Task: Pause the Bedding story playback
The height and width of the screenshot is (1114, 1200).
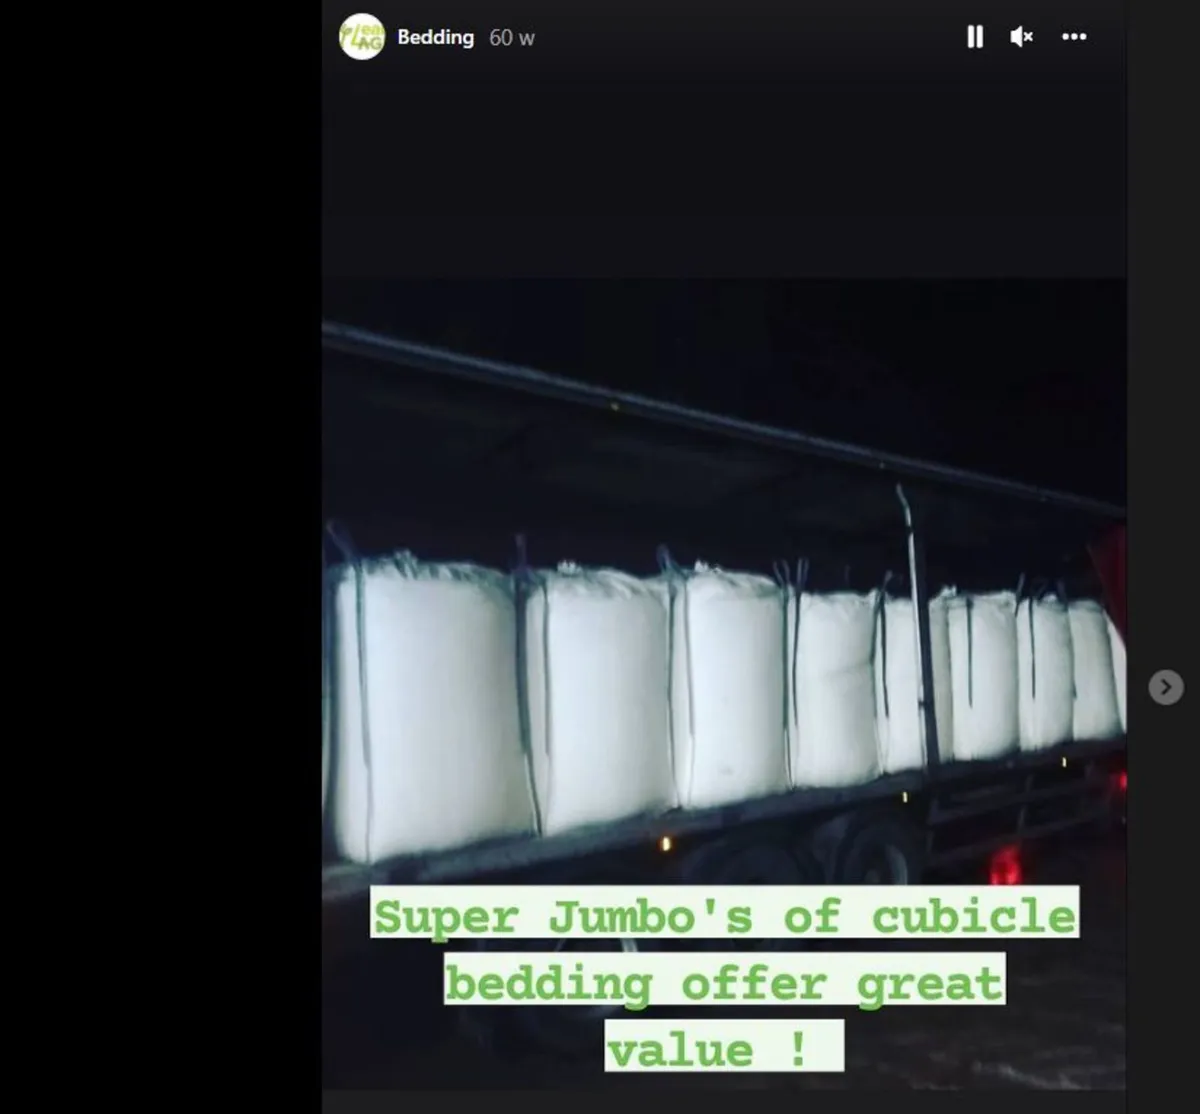Action: (x=975, y=37)
